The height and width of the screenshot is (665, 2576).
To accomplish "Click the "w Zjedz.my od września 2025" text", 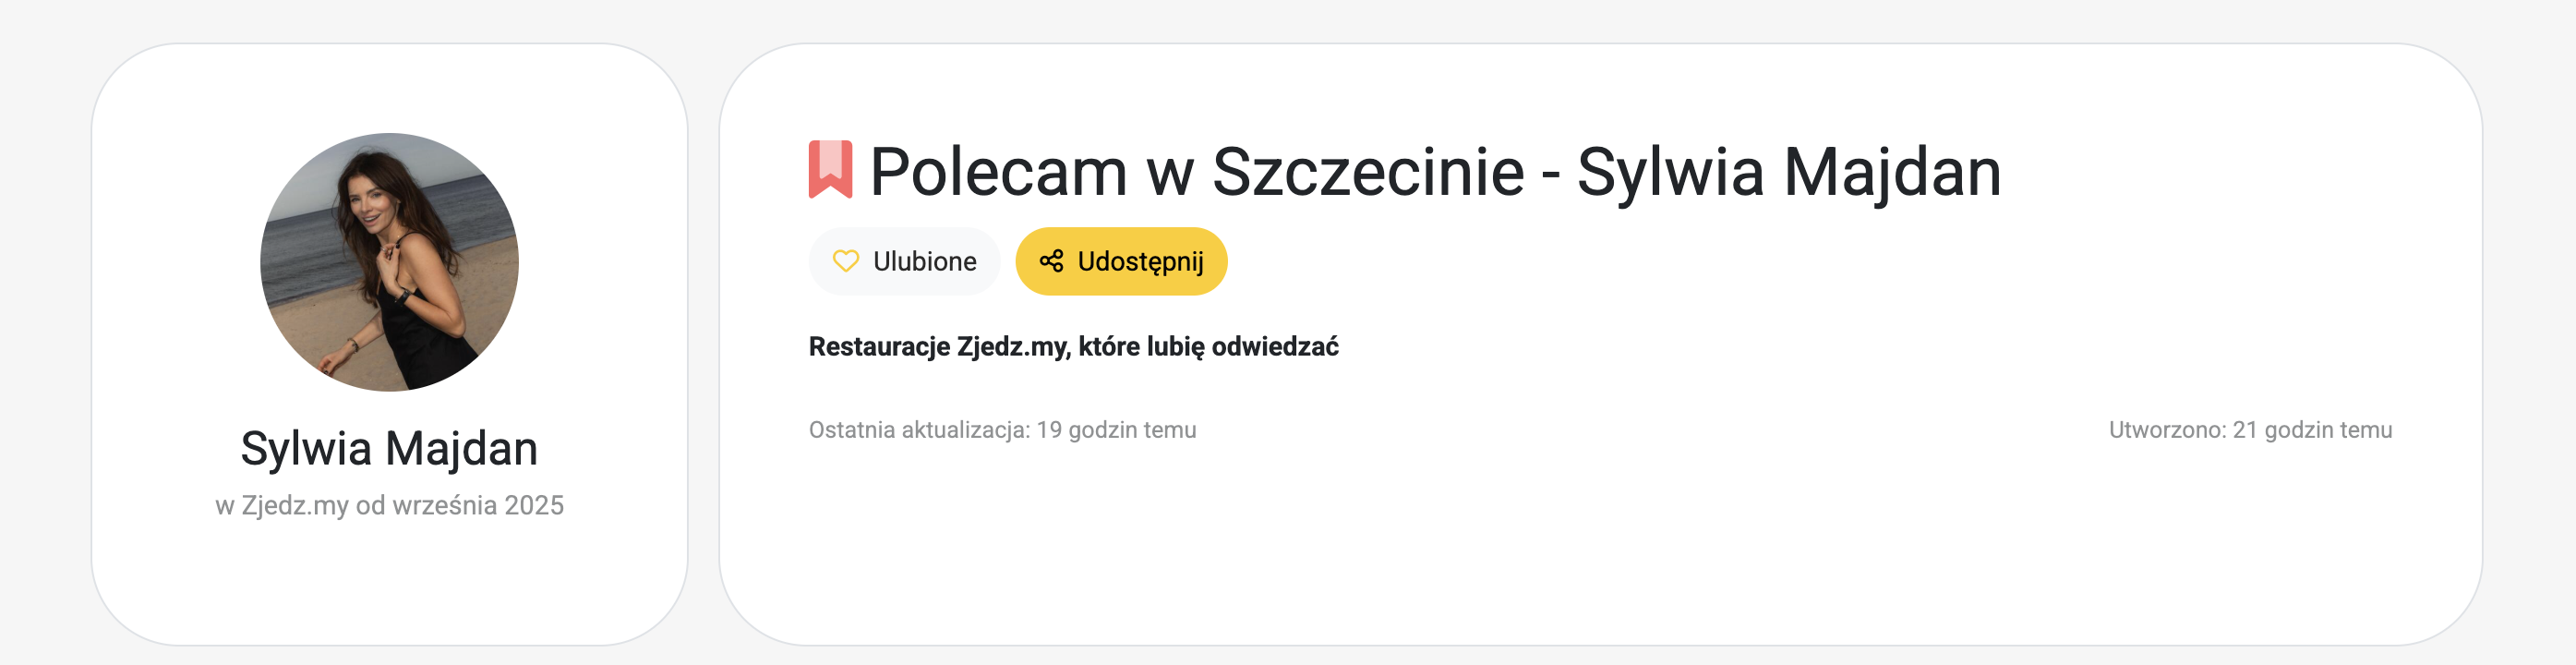I will [x=389, y=505].
